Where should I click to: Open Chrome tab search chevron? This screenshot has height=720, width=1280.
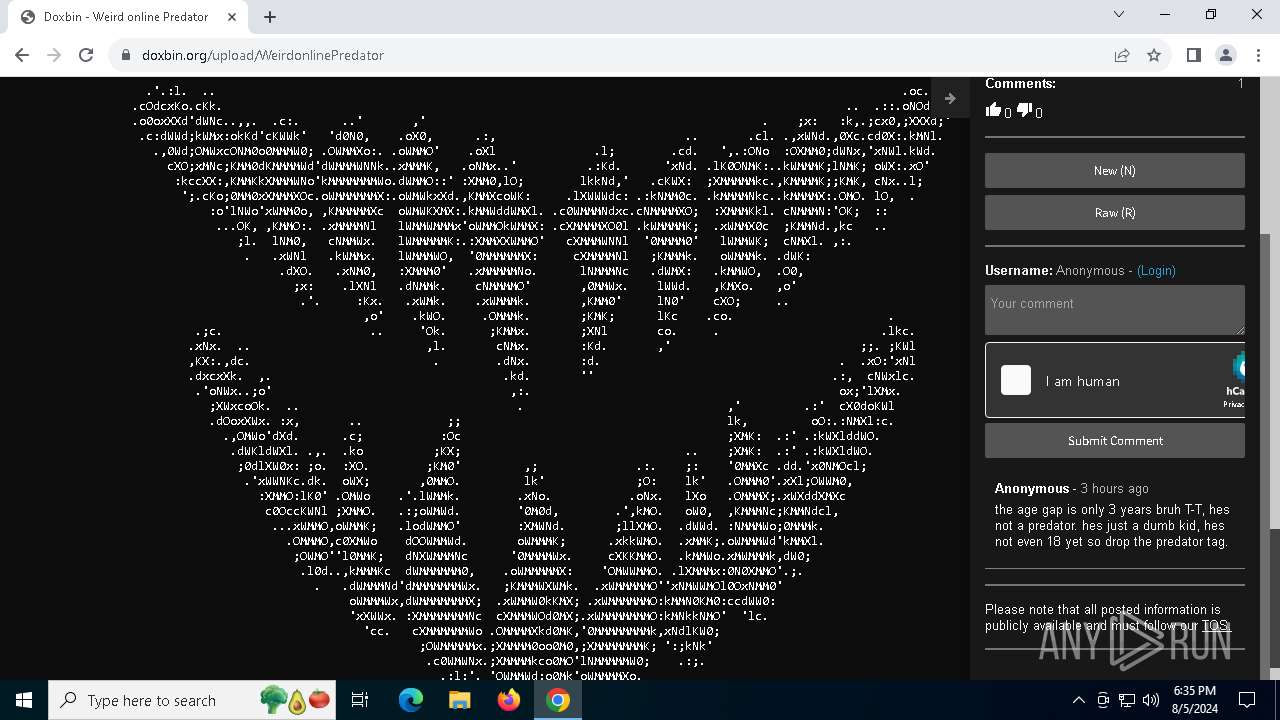click(1119, 15)
